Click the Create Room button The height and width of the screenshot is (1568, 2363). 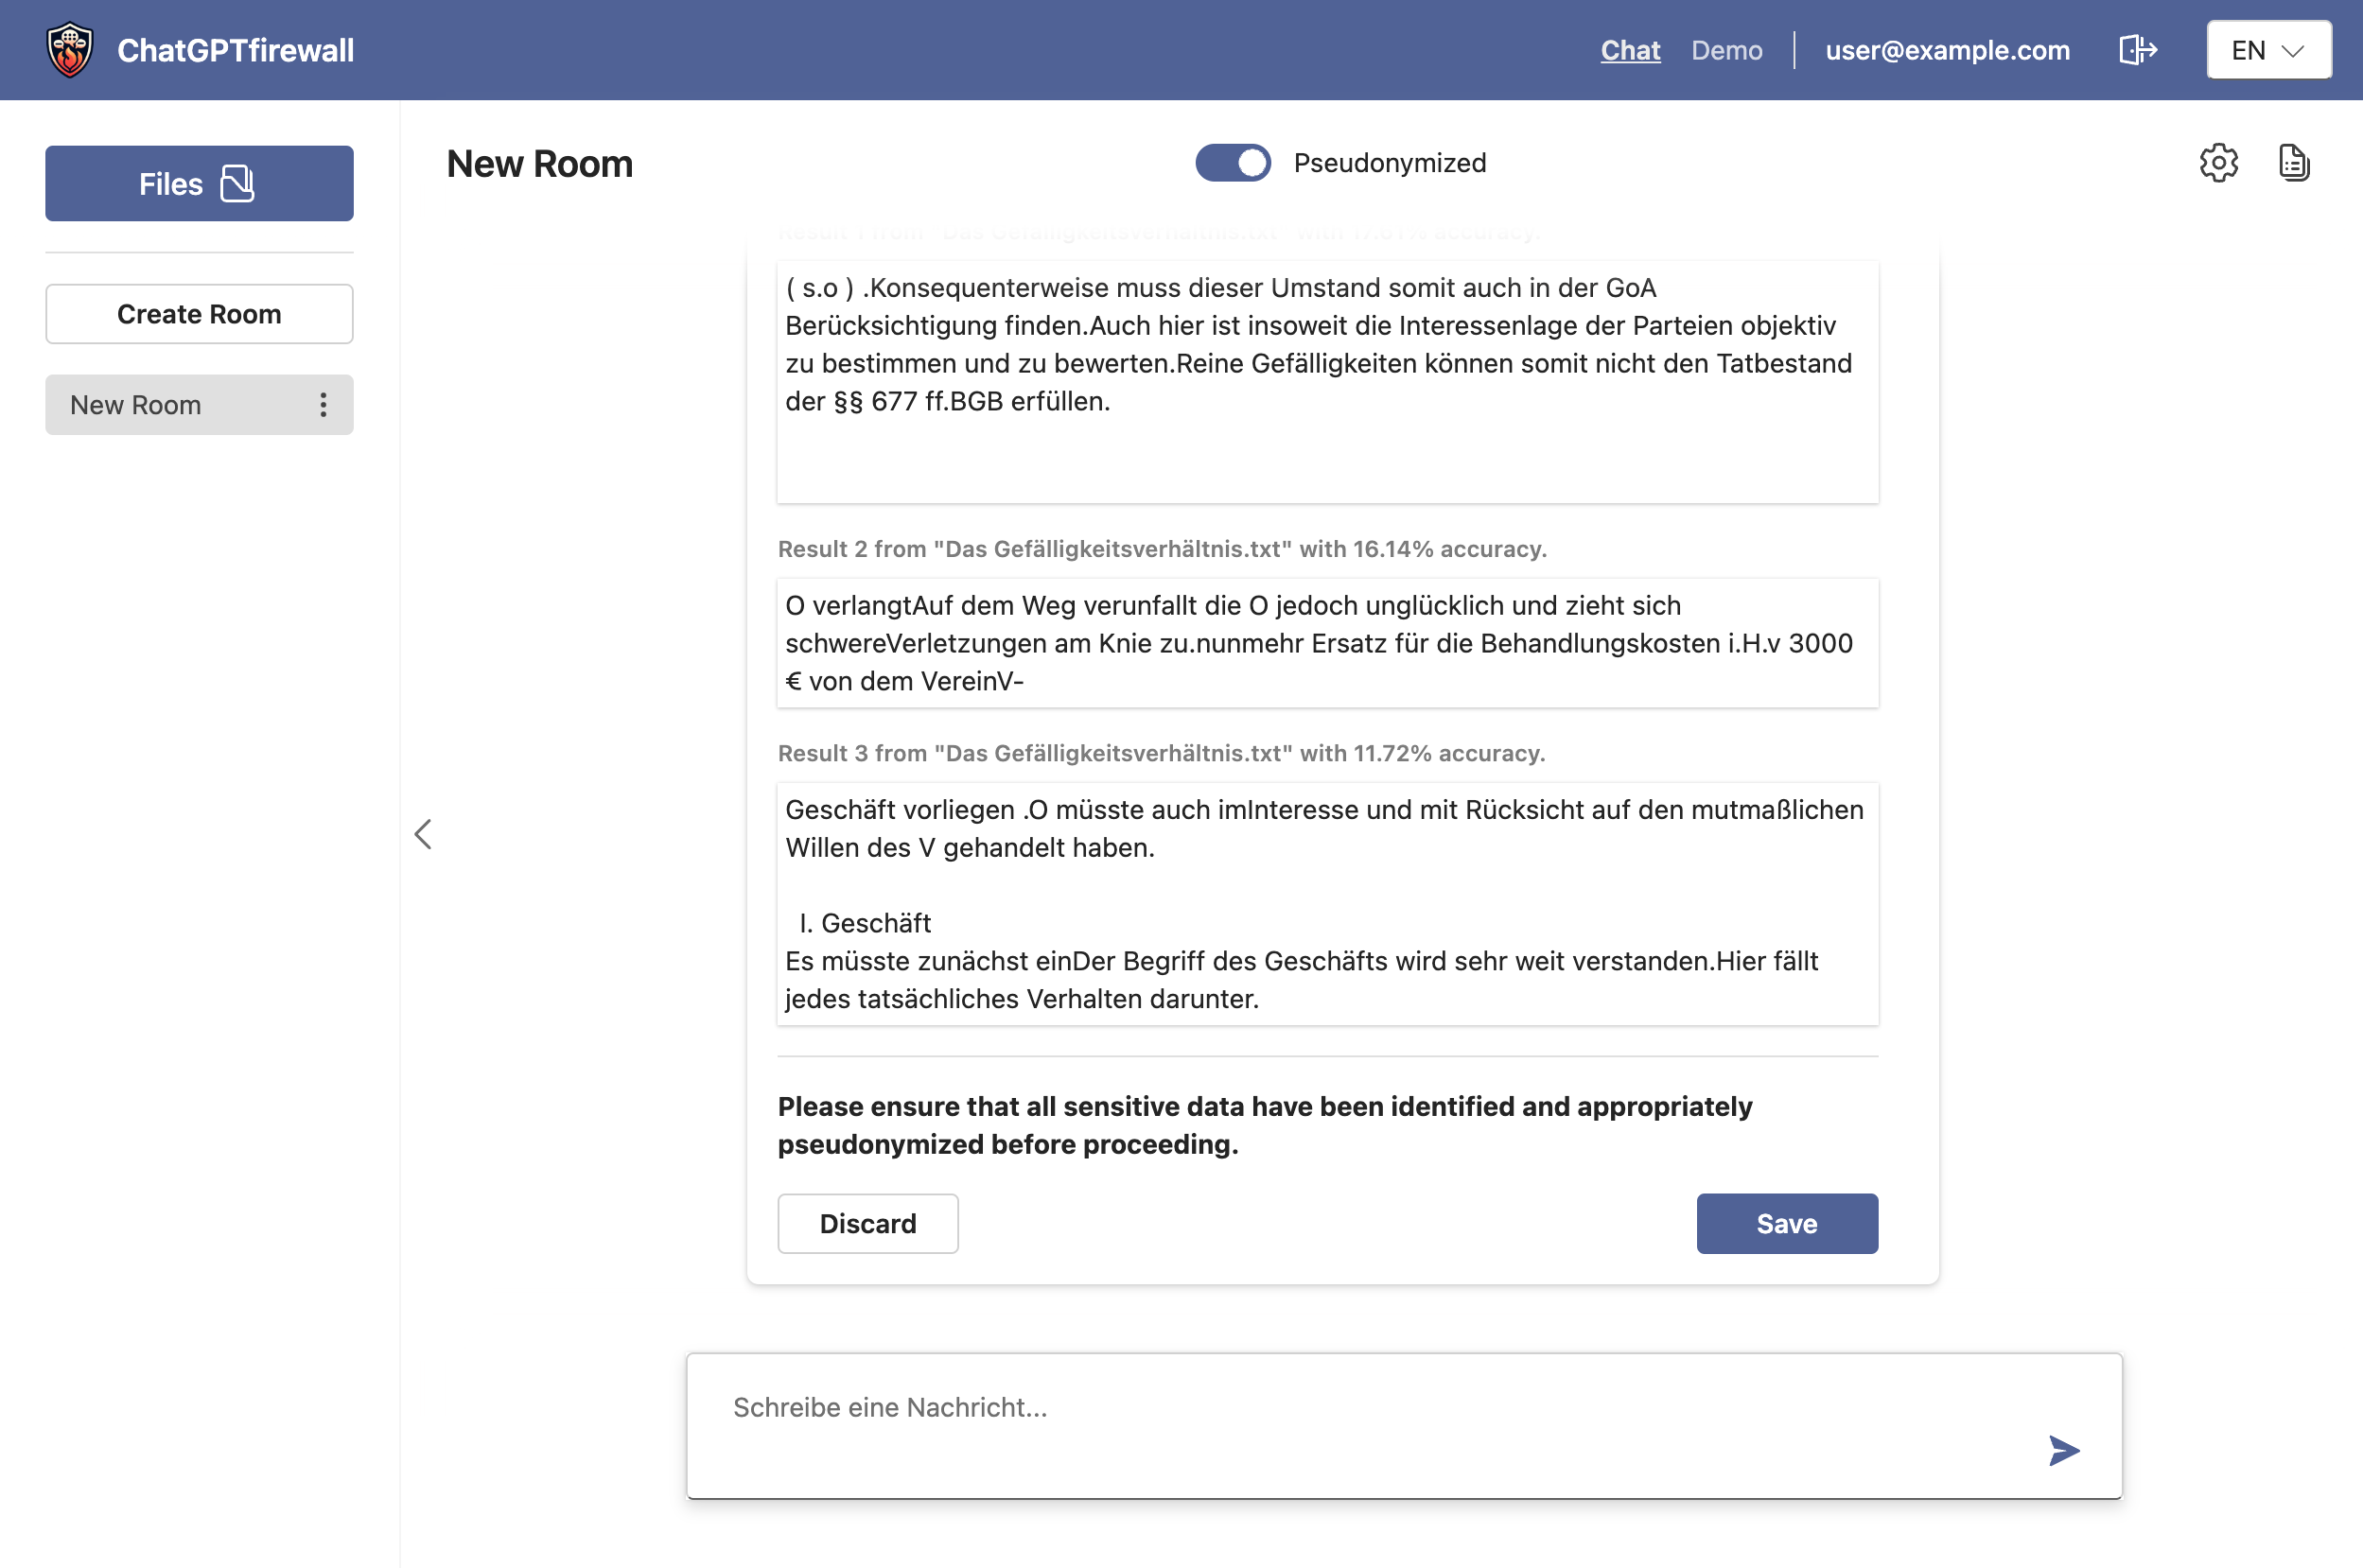(x=199, y=314)
